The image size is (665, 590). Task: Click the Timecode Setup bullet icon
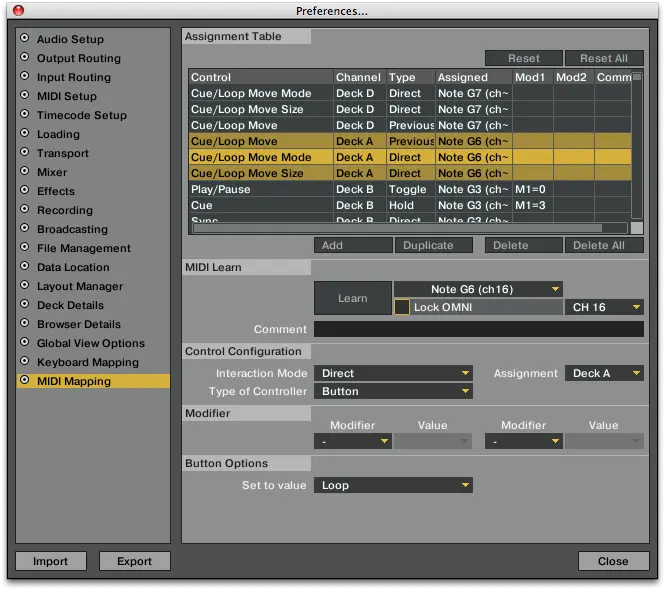[x=25, y=115]
